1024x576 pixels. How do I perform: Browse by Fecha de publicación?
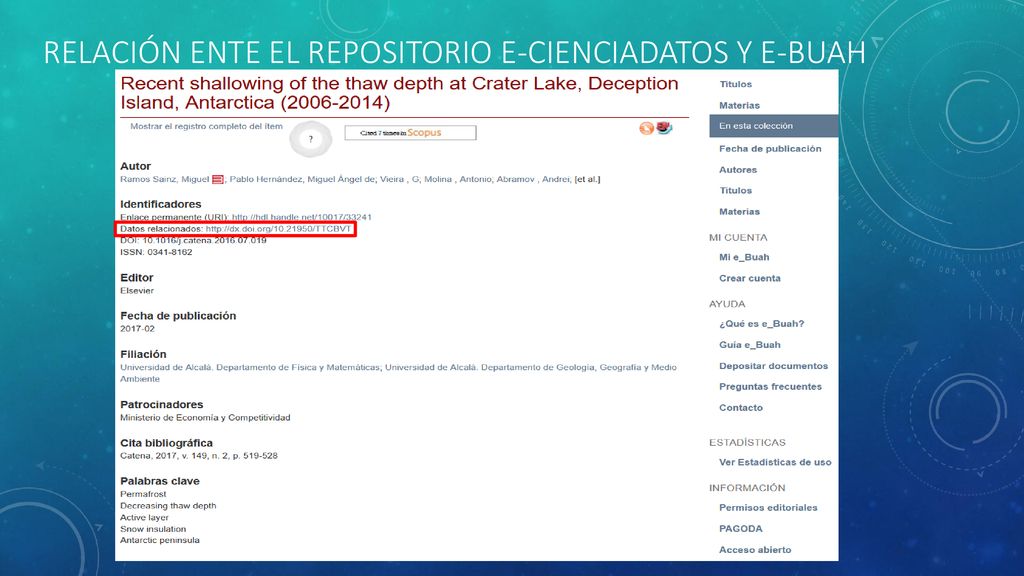[770, 149]
